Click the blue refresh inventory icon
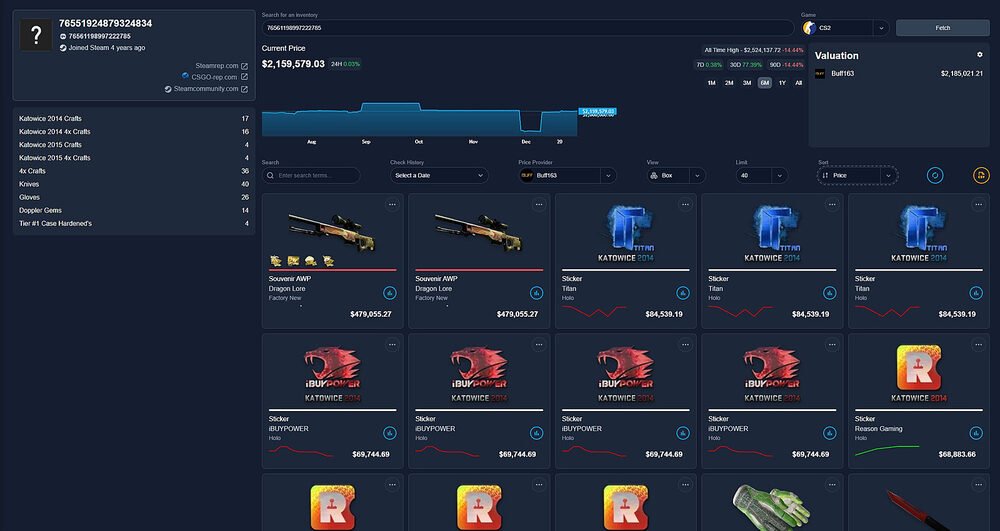This screenshot has width=1000, height=531. tap(935, 175)
